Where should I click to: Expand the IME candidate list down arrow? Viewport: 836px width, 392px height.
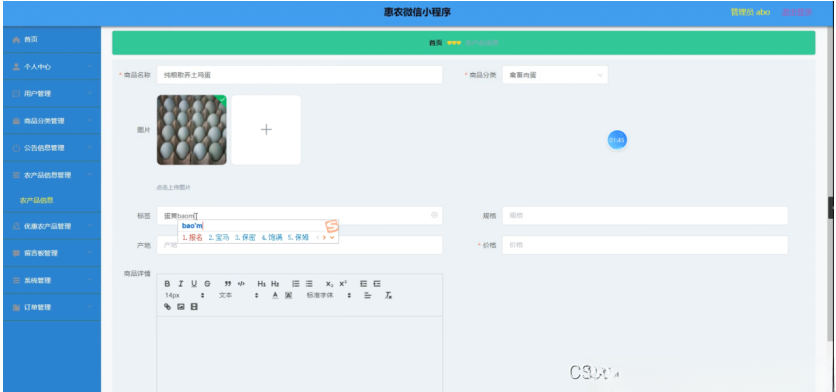pos(332,237)
